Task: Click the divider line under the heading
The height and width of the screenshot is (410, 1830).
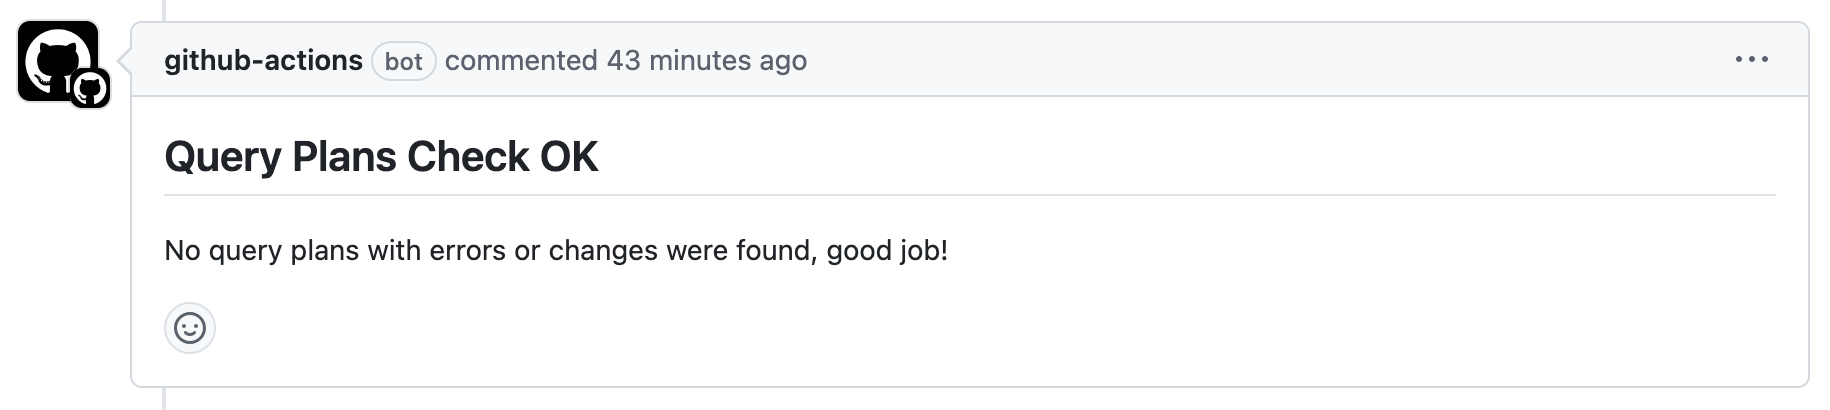Action: (x=970, y=195)
